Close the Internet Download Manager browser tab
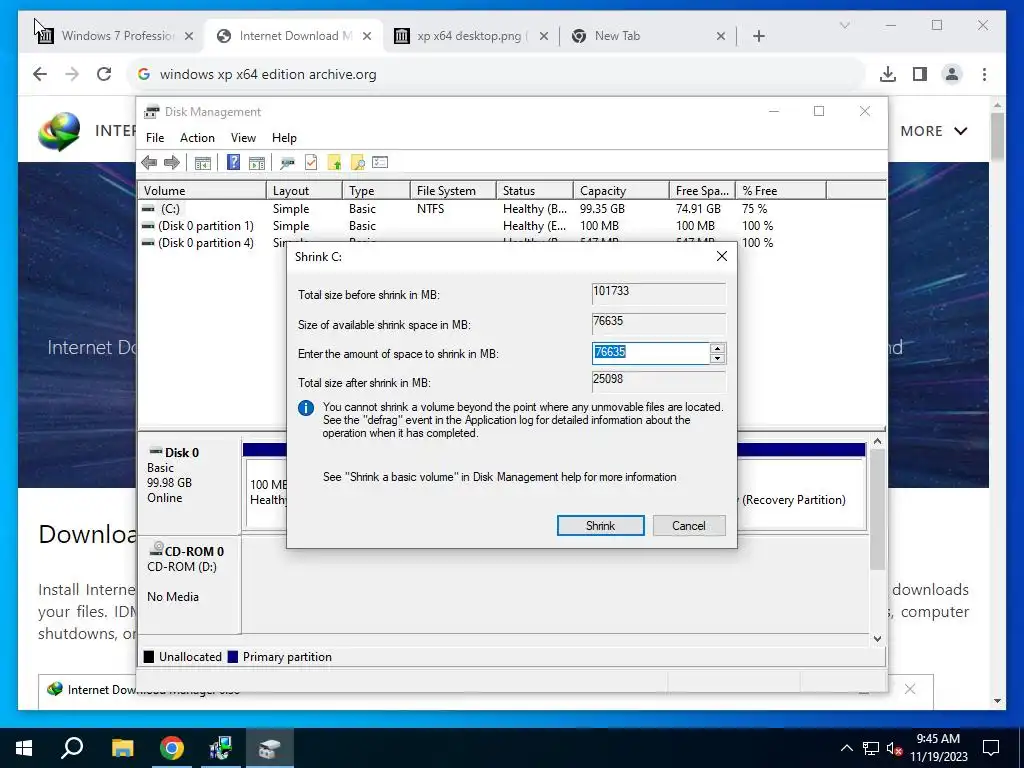Image resolution: width=1024 pixels, height=768 pixels. tap(368, 36)
